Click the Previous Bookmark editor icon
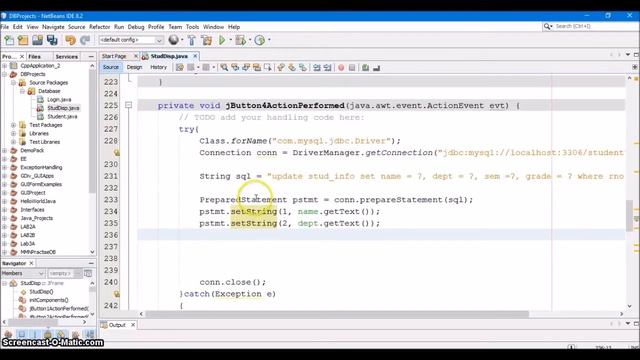The image size is (640, 360). (281, 67)
